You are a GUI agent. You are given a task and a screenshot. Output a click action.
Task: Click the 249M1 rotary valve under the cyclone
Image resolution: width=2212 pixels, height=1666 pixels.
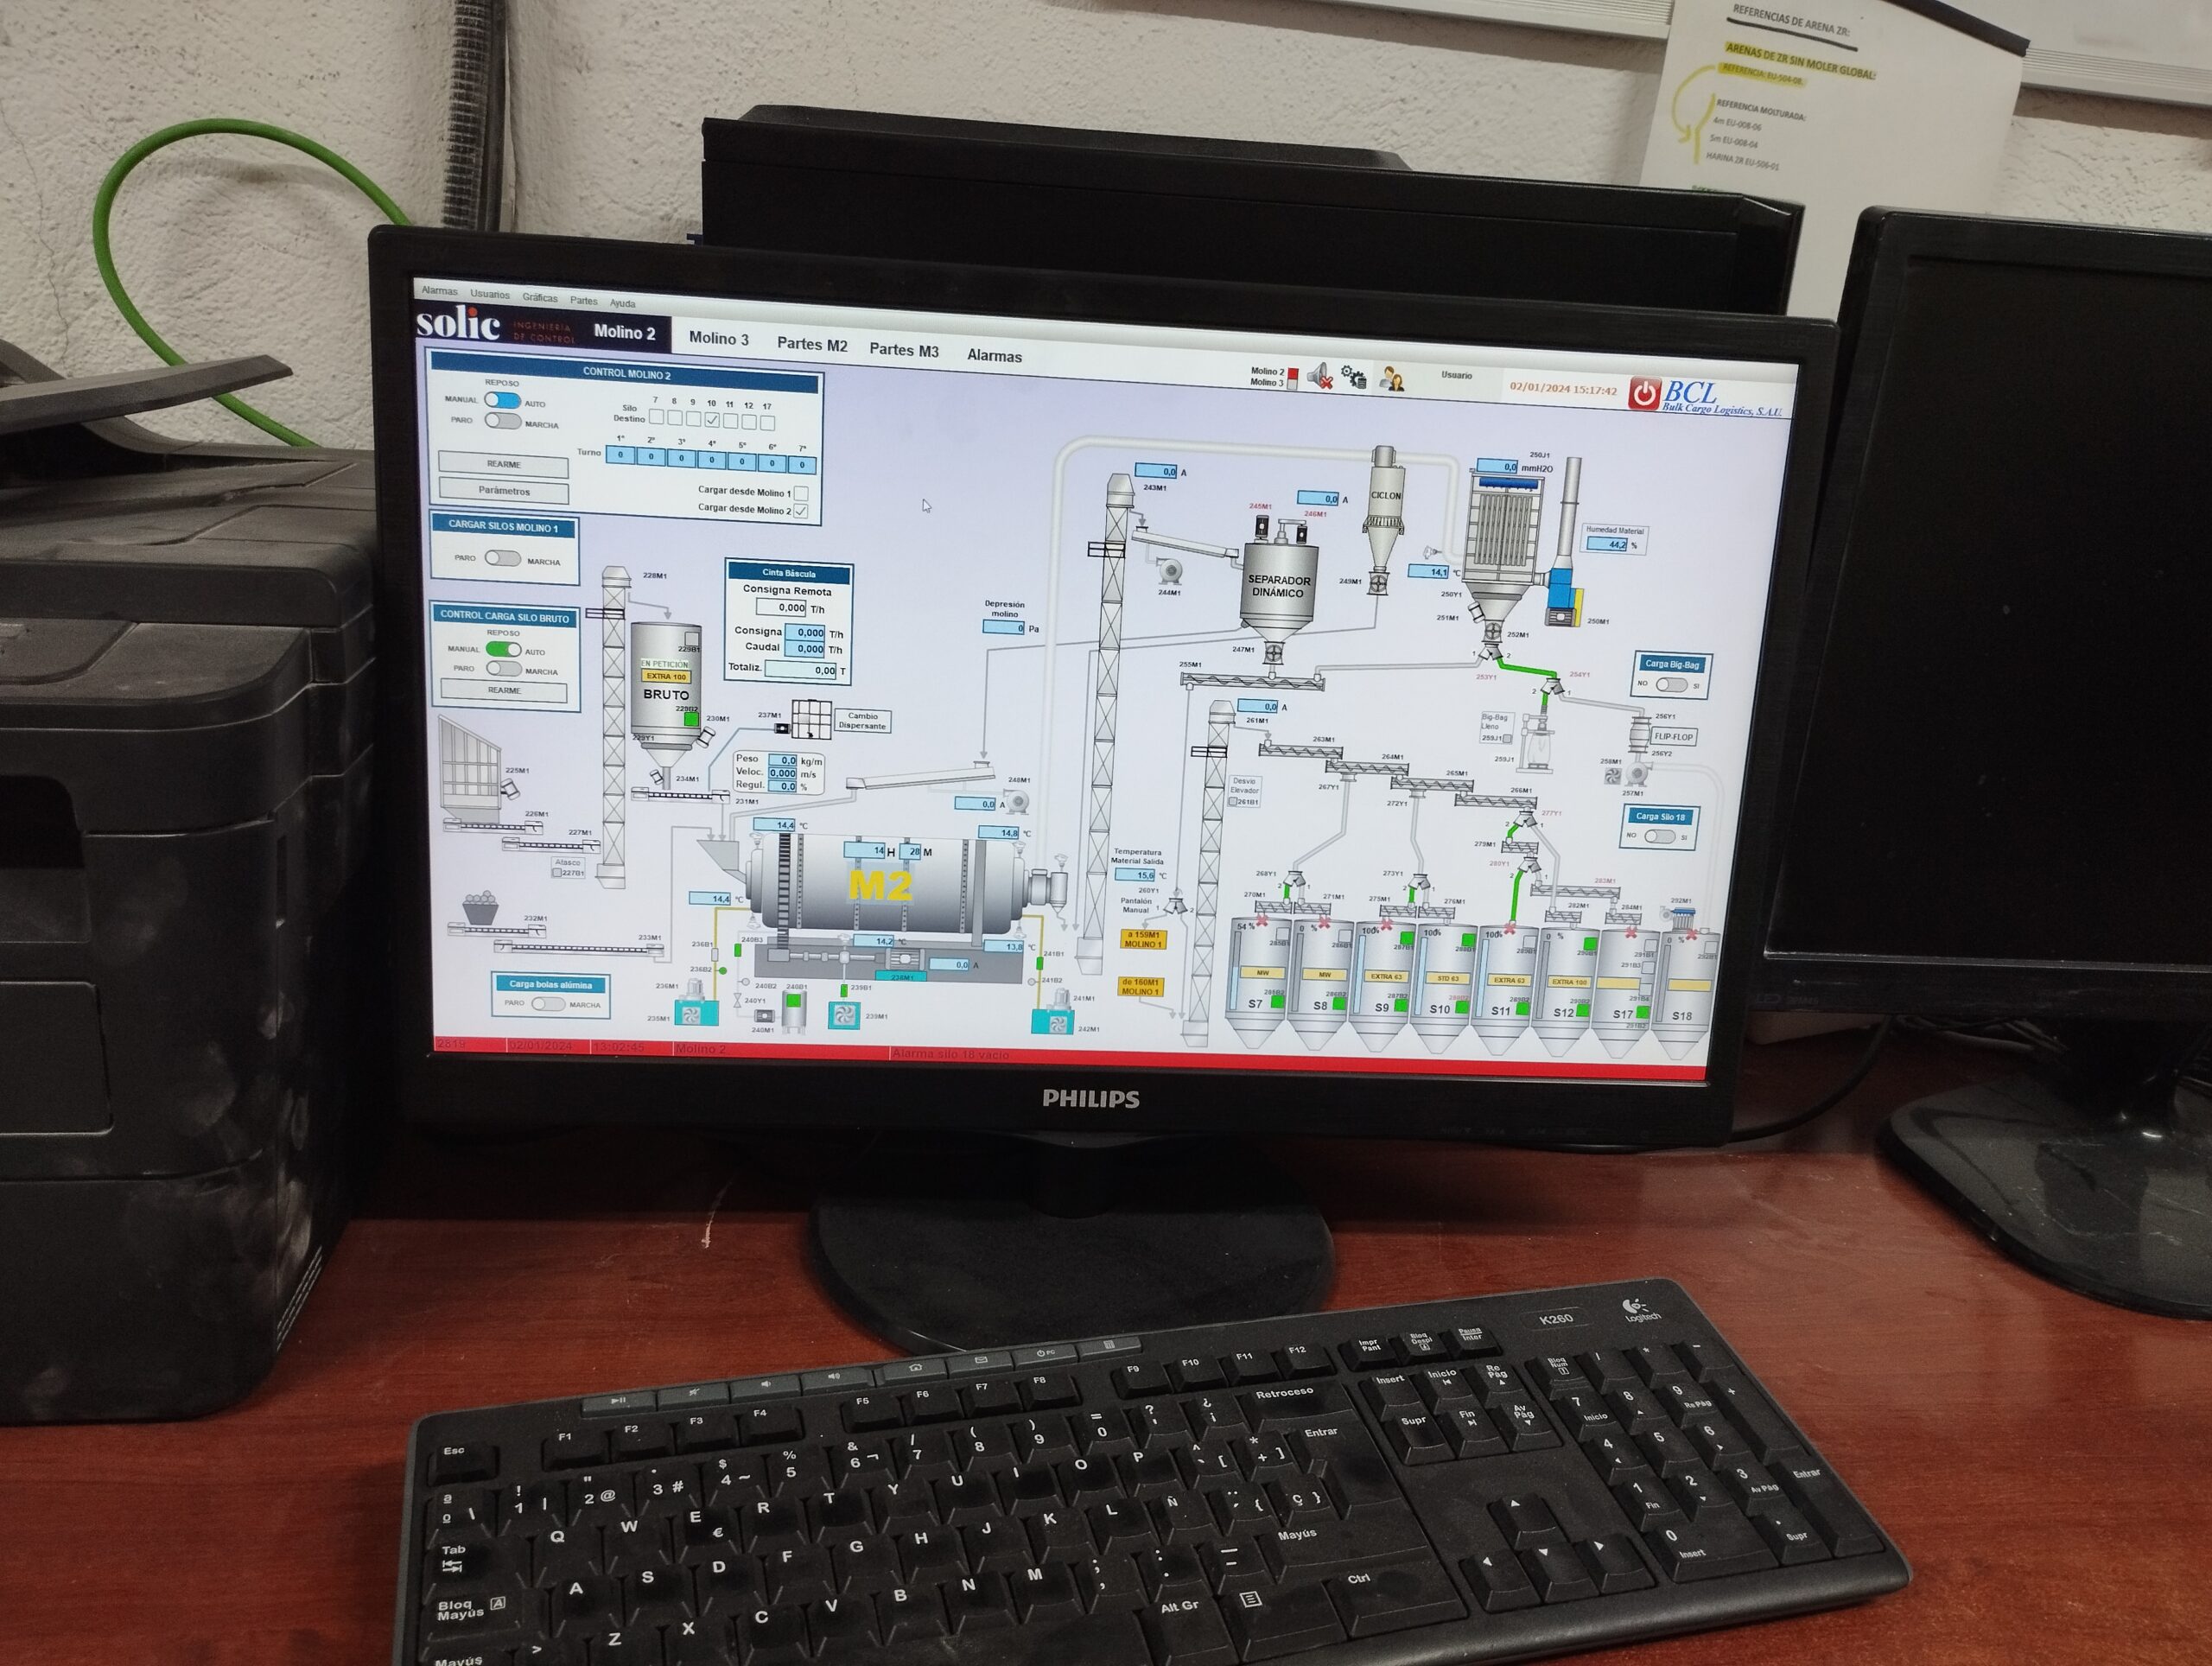click(1377, 583)
